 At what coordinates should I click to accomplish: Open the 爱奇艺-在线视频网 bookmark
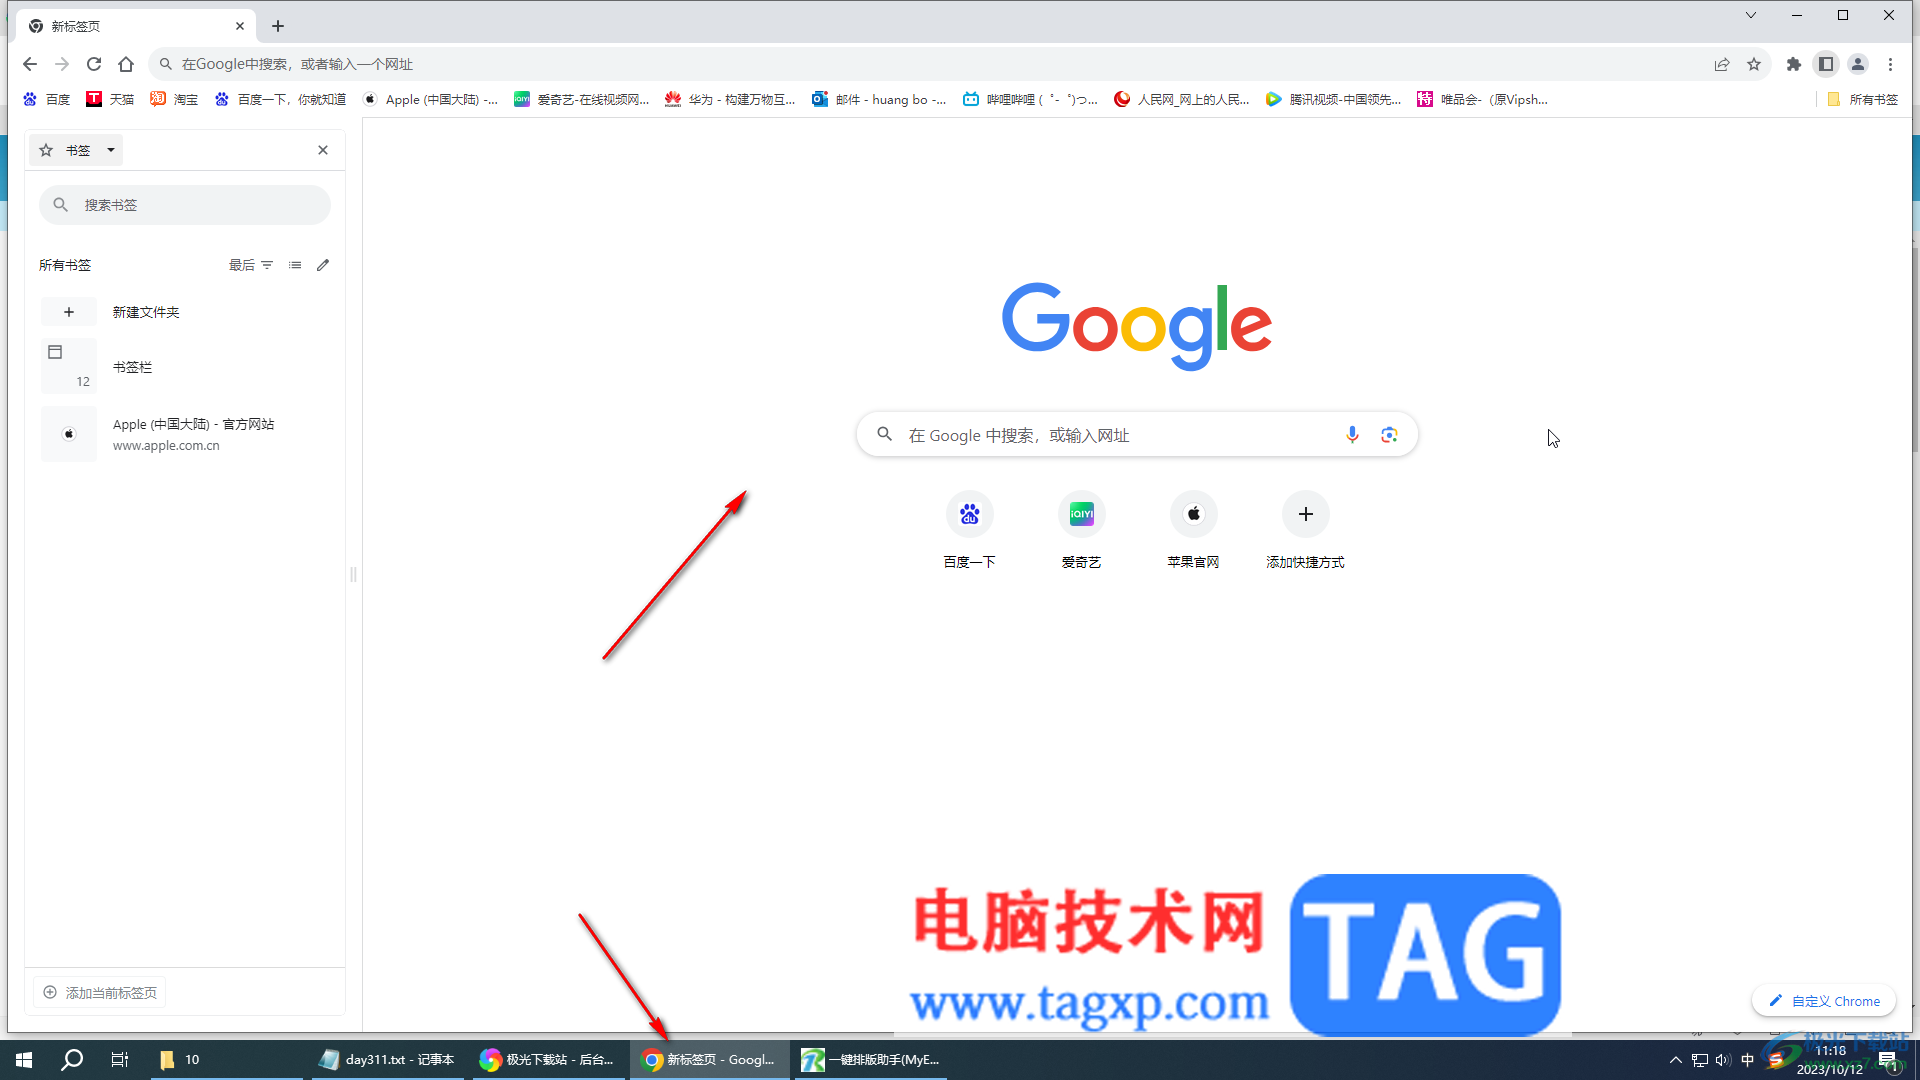(582, 99)
